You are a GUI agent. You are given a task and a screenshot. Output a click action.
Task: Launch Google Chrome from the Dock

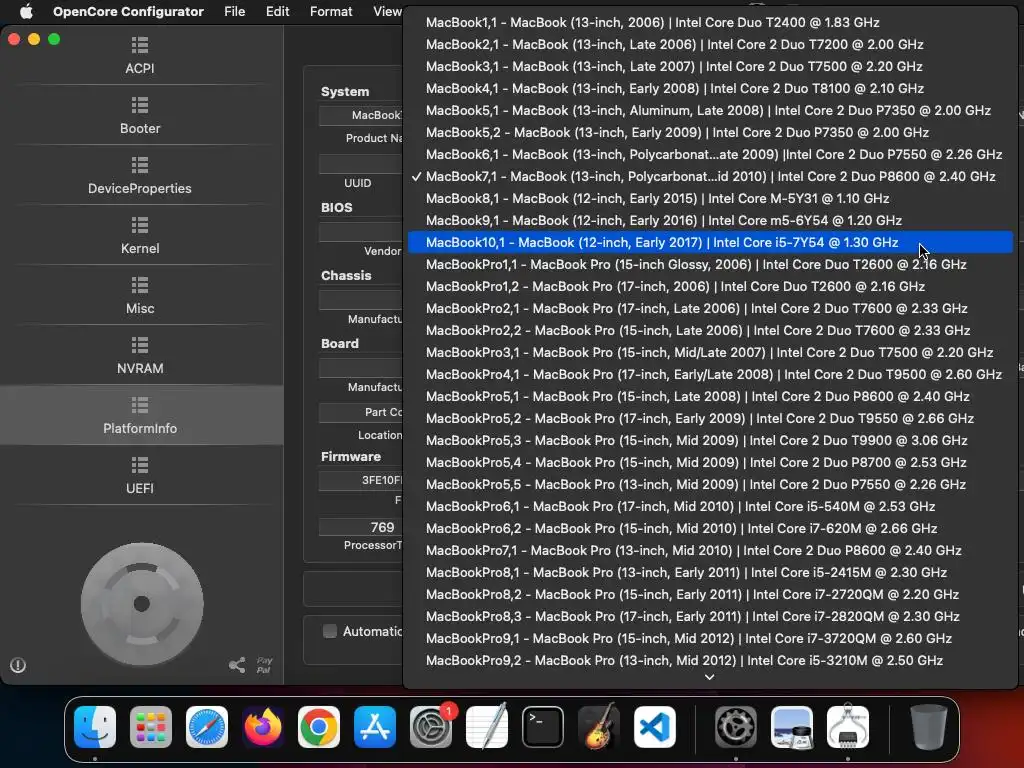tap(319, 727)
